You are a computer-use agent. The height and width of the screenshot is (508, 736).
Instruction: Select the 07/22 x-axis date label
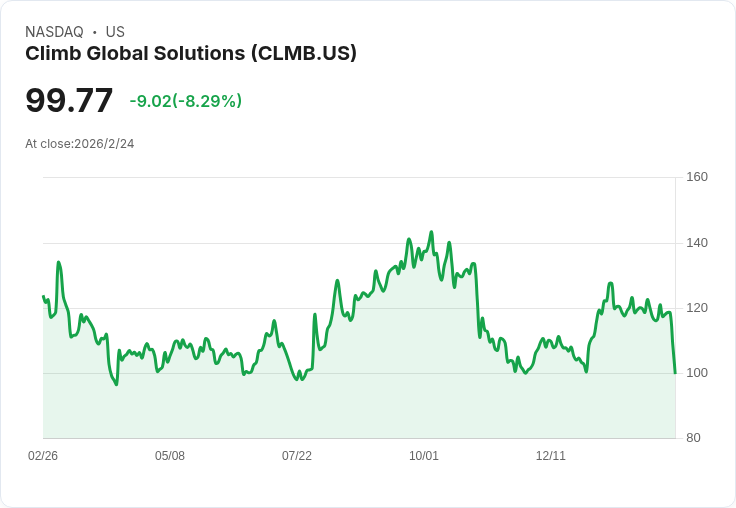297,456
